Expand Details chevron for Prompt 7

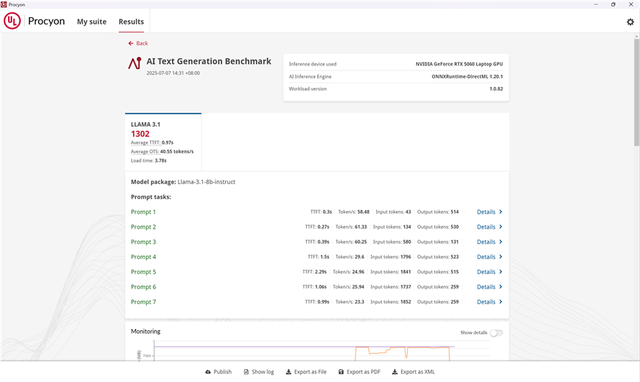[501, 302]
